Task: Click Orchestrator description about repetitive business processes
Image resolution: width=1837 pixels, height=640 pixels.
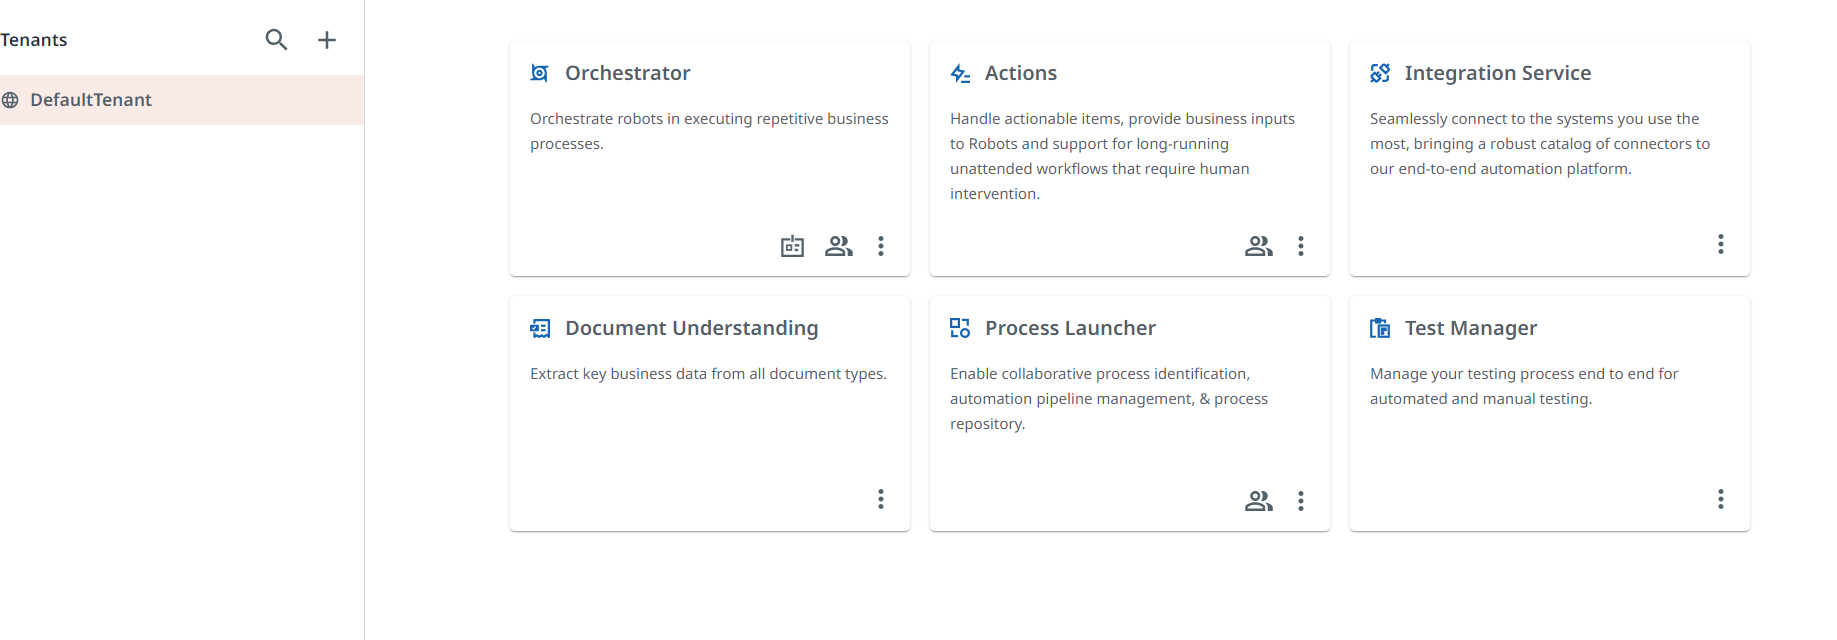Action: pyautogui.click(x=709, y=131)
